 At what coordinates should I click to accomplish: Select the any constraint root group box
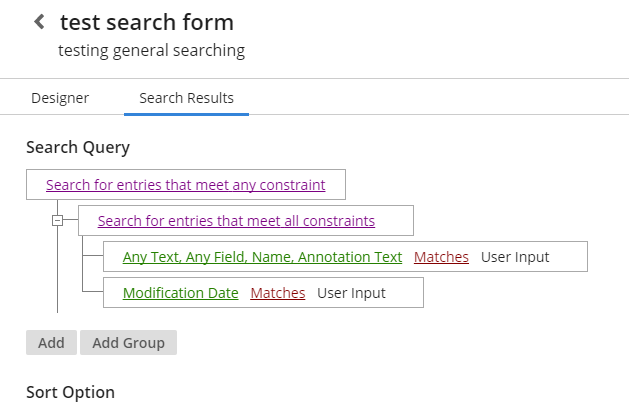coord(186,184)
